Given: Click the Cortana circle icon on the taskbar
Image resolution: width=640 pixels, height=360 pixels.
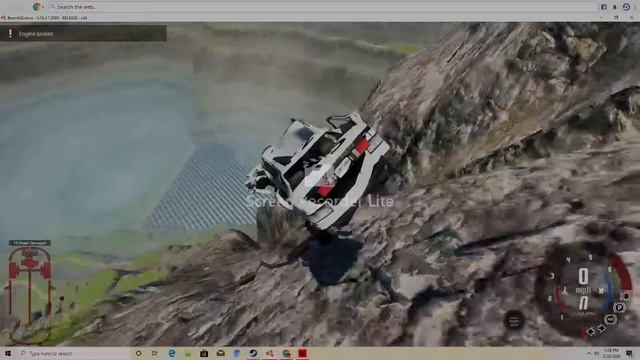Looking at the screenshot, I should tap(138, 353).
